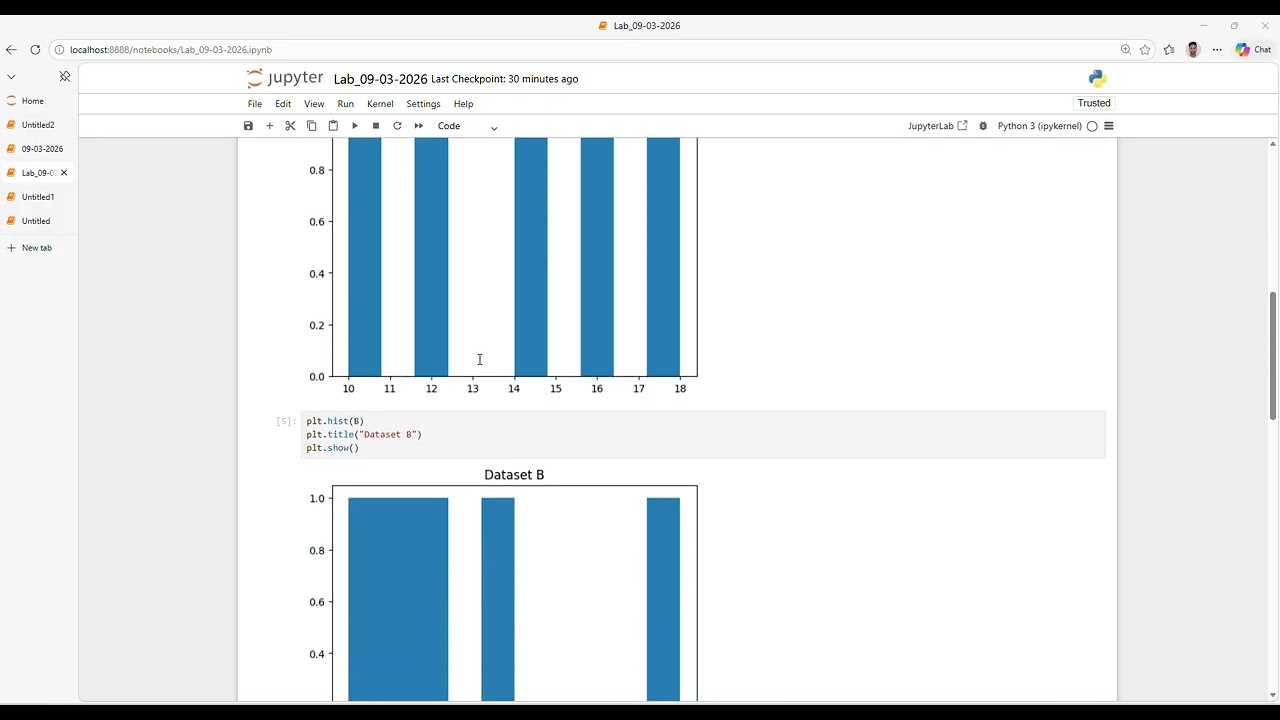Save the notebook with the floppy icon
Image resolution: width=1280 pixels, height=720 pixels.
248,126
